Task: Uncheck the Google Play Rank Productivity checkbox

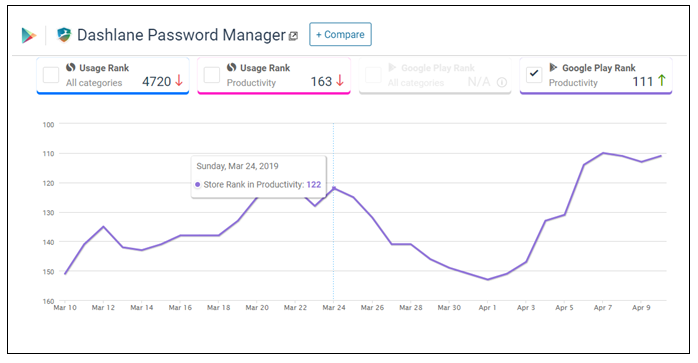Action: [534, 75]
